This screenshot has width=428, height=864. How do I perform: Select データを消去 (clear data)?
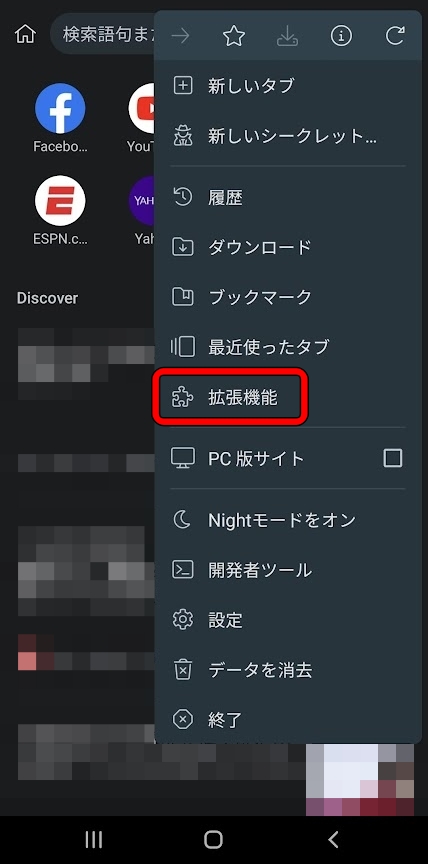coord(288,670)
